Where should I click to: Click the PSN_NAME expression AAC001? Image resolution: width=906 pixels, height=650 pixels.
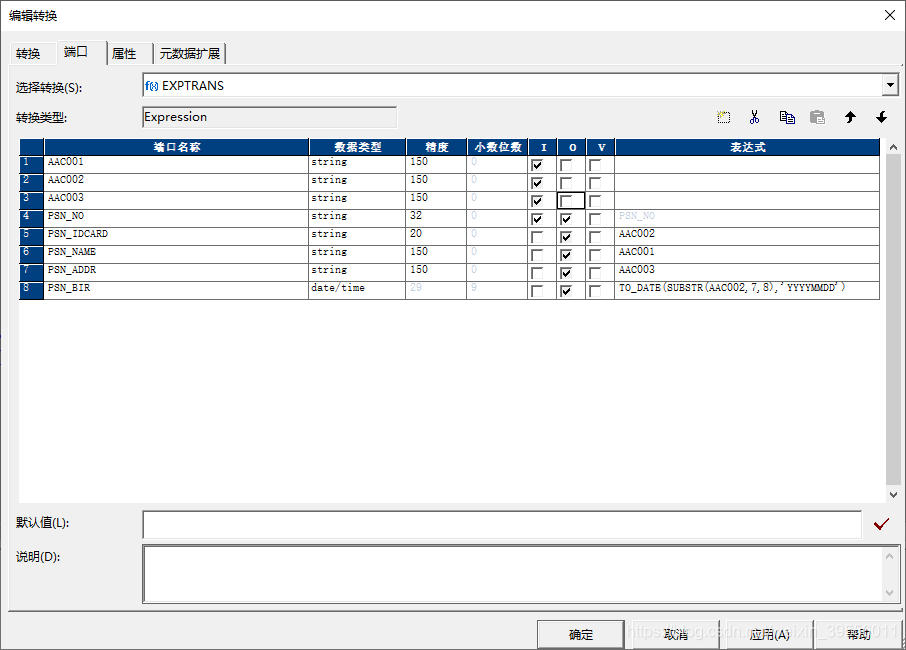coord(747,254)
